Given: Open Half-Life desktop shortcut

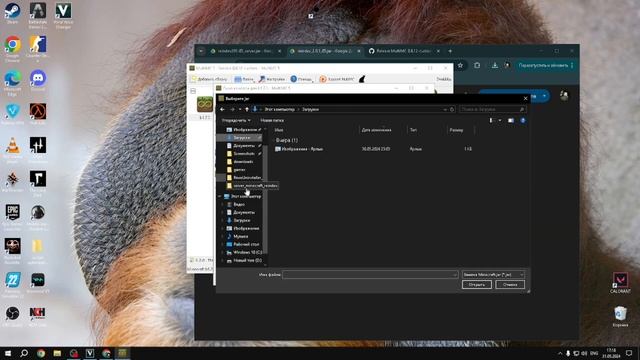Looking at the screenshot, I should (38, 113).
